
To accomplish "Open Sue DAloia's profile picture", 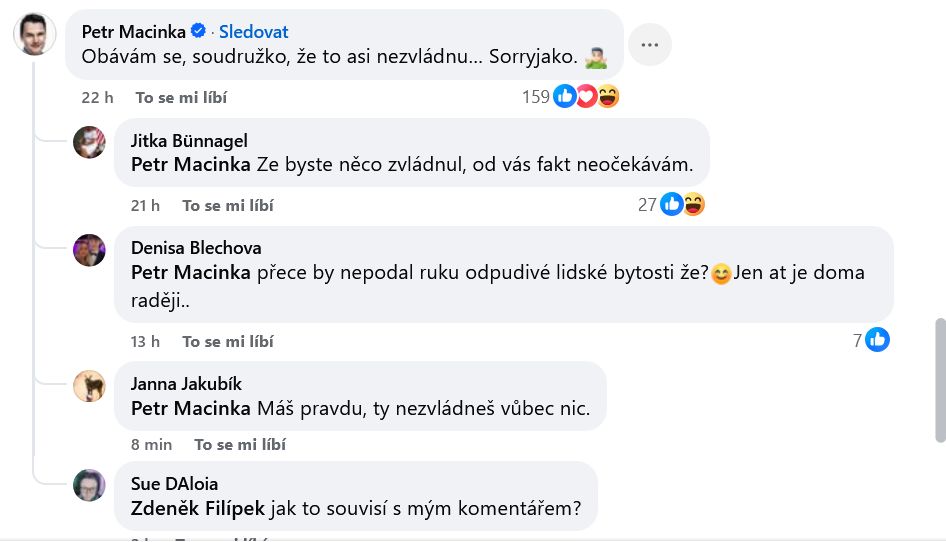I will click(x=89, y=485).
